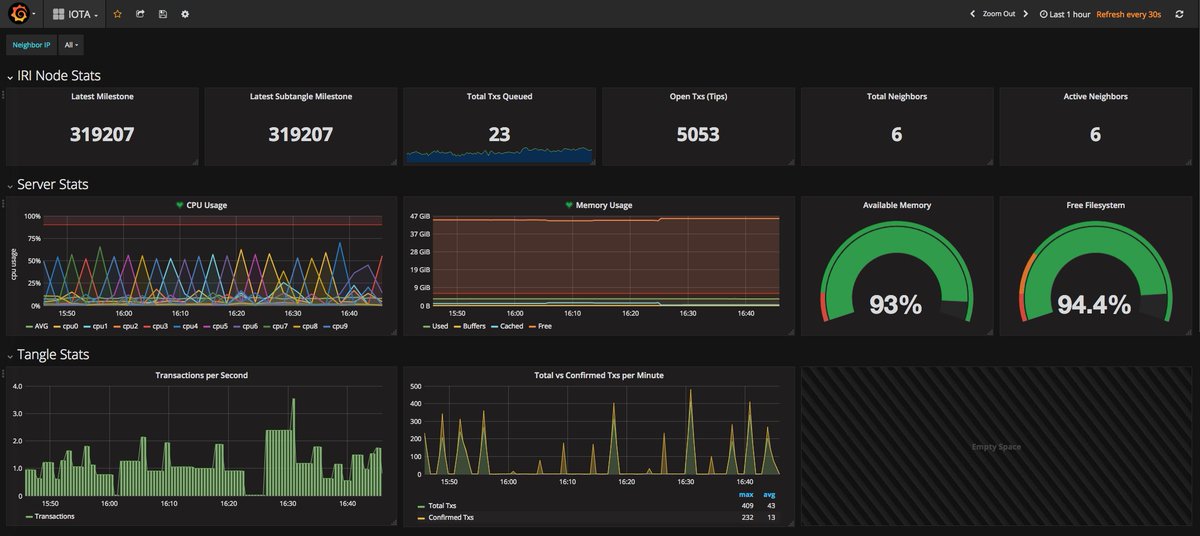The width and height of the screenshot is (1200, 536).
Task: Share the dashboard via share icon
Action: tap(140, 14)
